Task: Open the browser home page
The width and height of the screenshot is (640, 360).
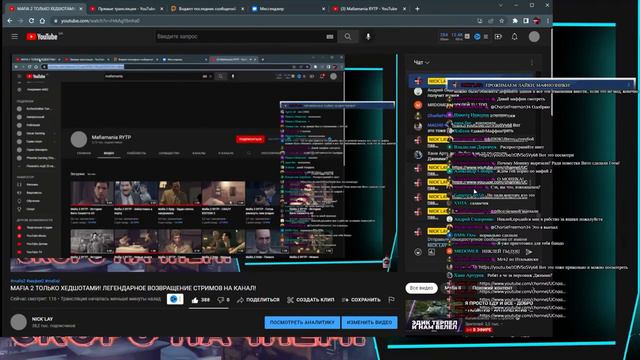Action: click(x=42, y=21)
